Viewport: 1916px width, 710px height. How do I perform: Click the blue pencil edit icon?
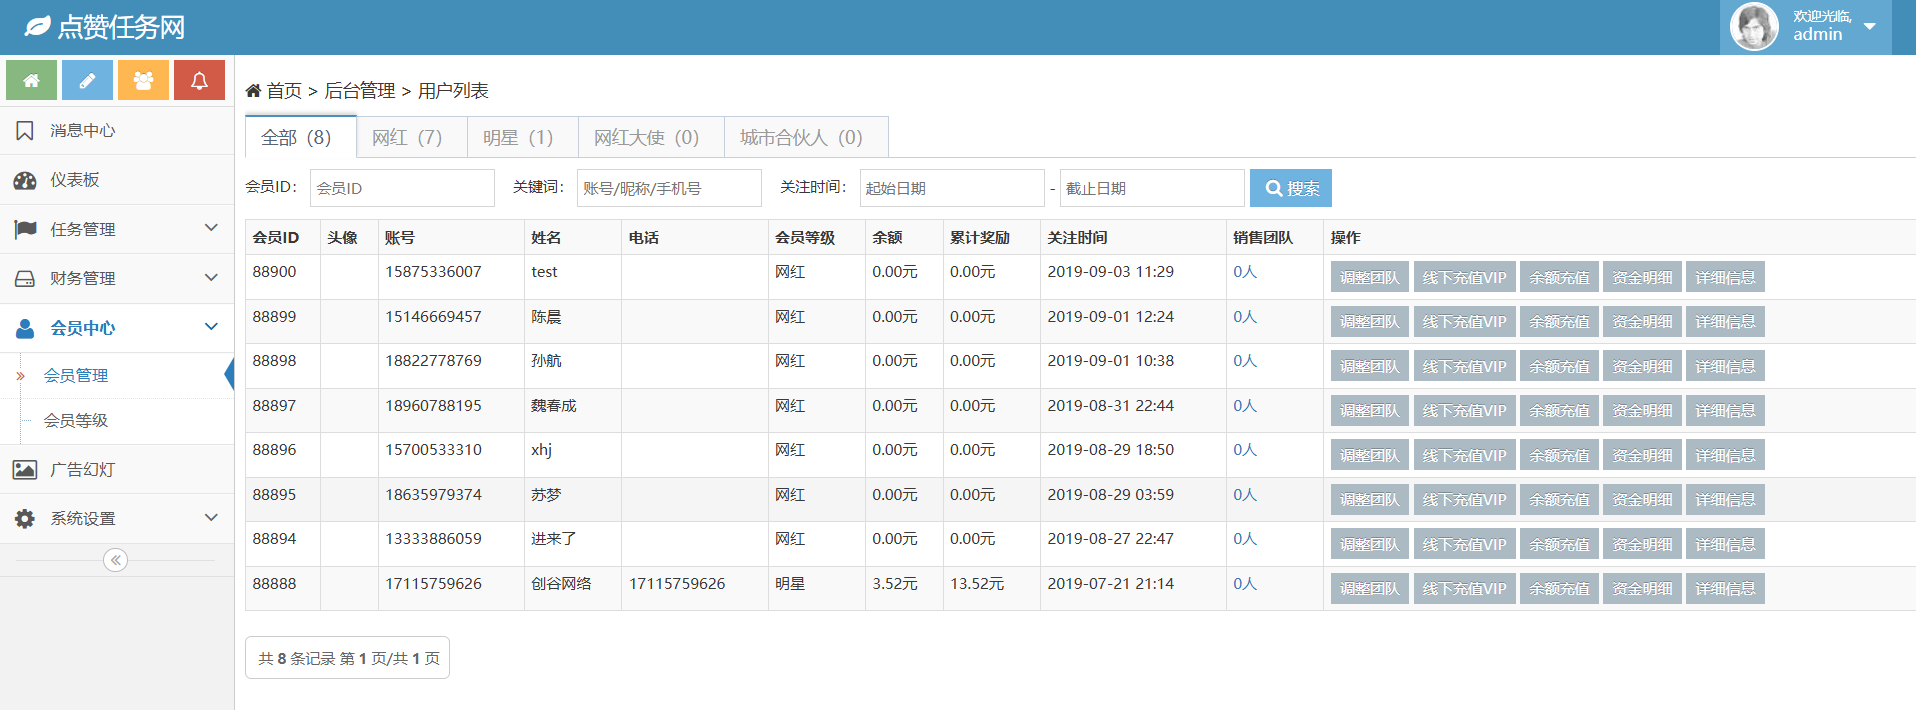(87, 80)
